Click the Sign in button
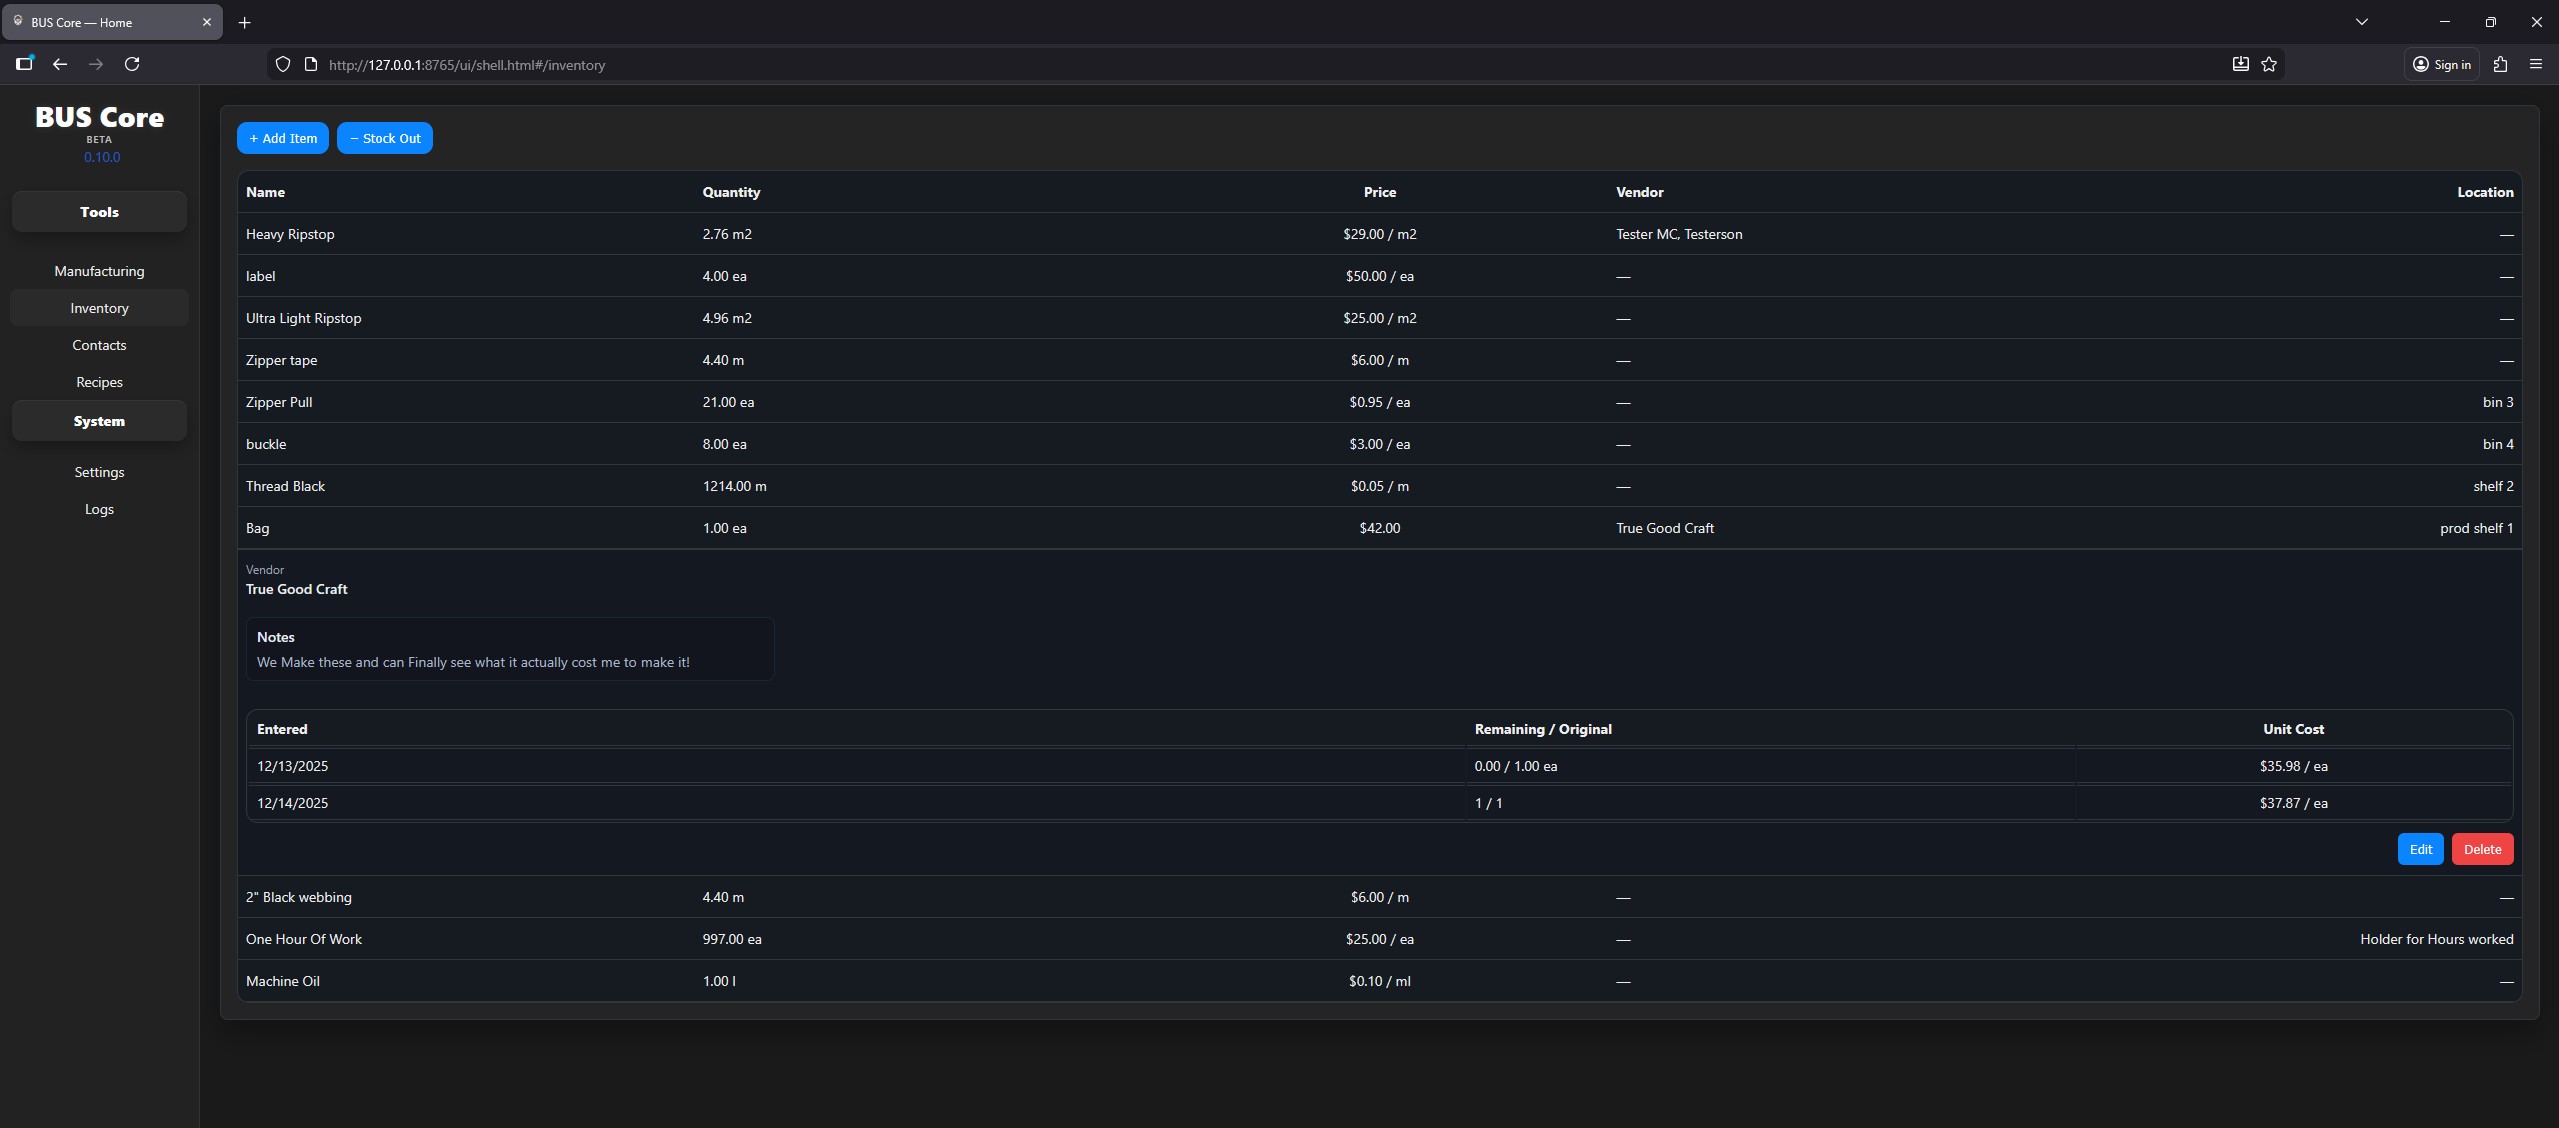Screen dimensions: 2559x1128 pos(2440,64)
